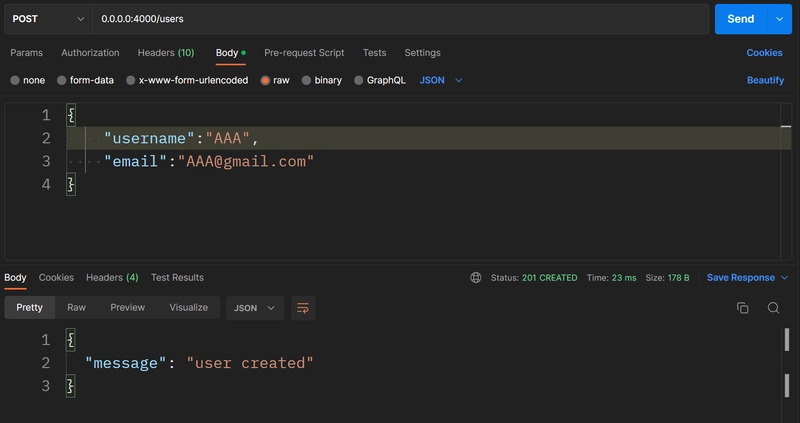This screenshot has height=423, width=800.
Task: Open the request body JSON format dropdown
Action: click(441, 80)
